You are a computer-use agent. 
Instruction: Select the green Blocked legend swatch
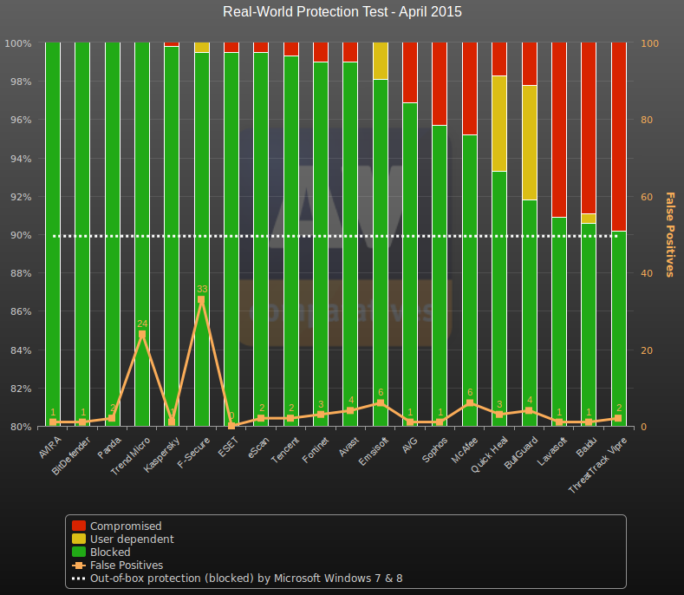(79, 552)
